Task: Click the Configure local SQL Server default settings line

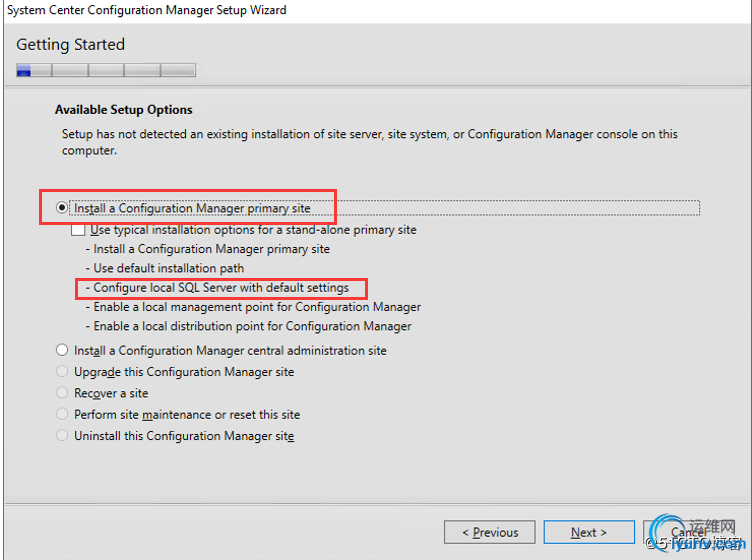Action: (x=217, y=288)
